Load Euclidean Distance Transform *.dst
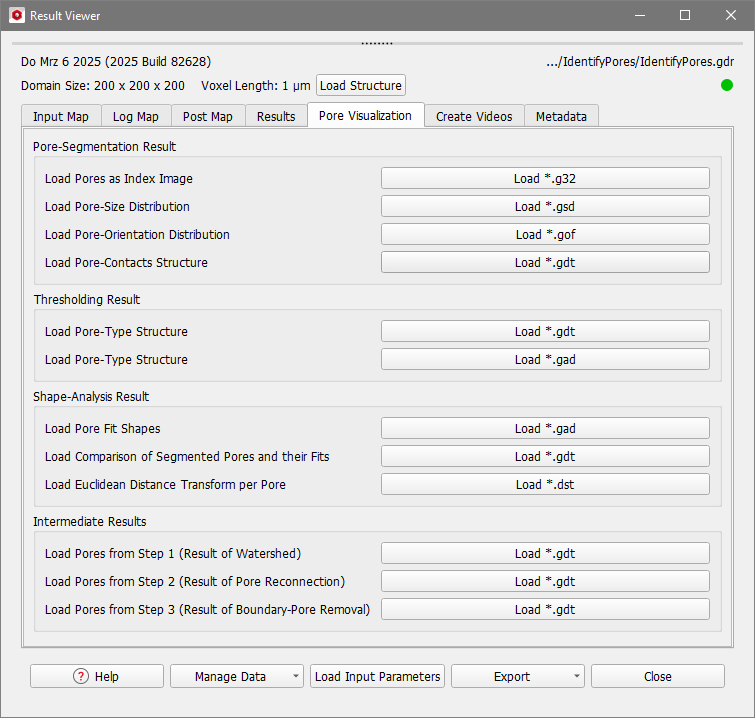Image resolution: width=755 pixels, height=718 pixels. pyautogui.click(x=545, y=484)
